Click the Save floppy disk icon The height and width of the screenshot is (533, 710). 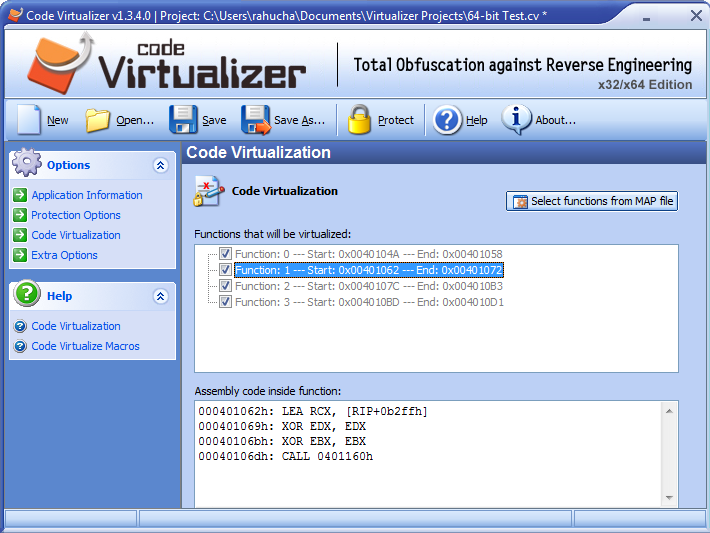click(x=183, y=120)
